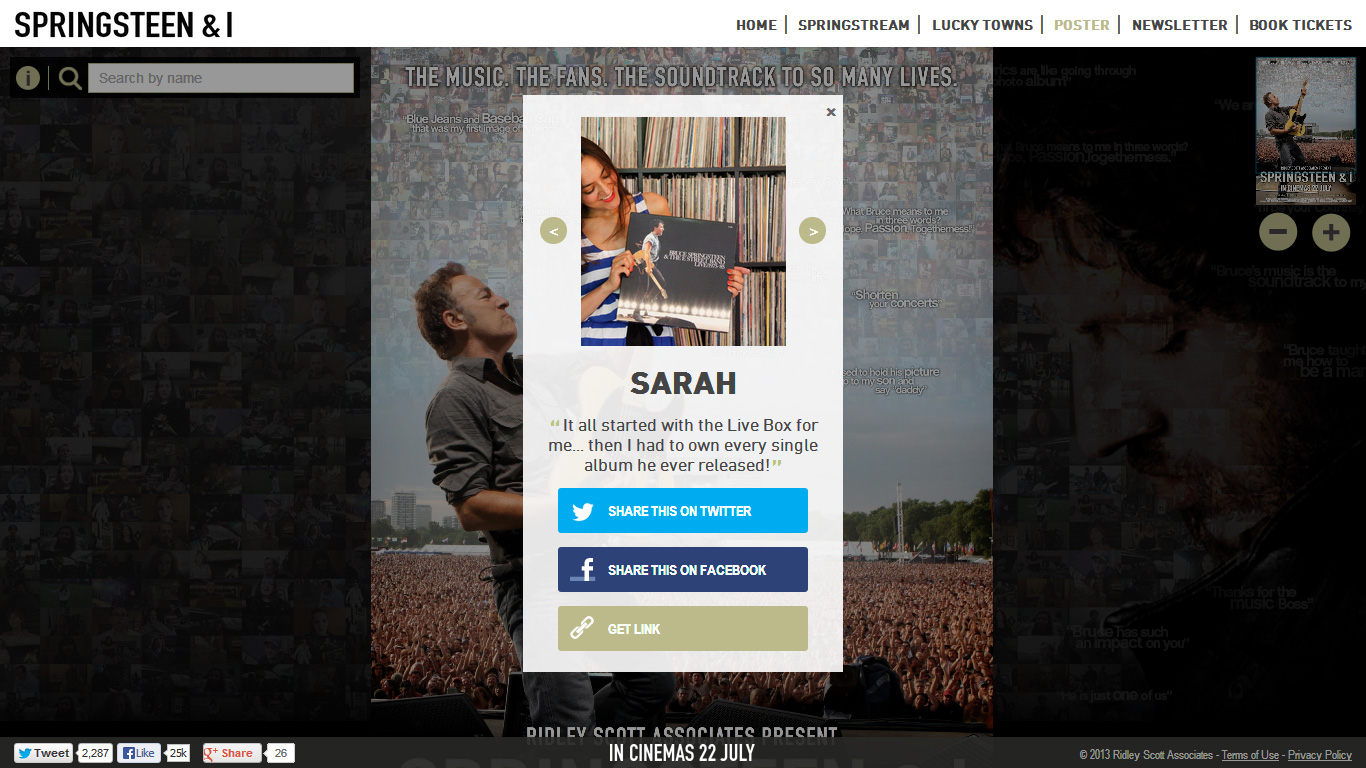Image resolution: width=1366 pixels, height=768 pixels.
Task: Click the Tweet button in footer
Action: [43, 753]
